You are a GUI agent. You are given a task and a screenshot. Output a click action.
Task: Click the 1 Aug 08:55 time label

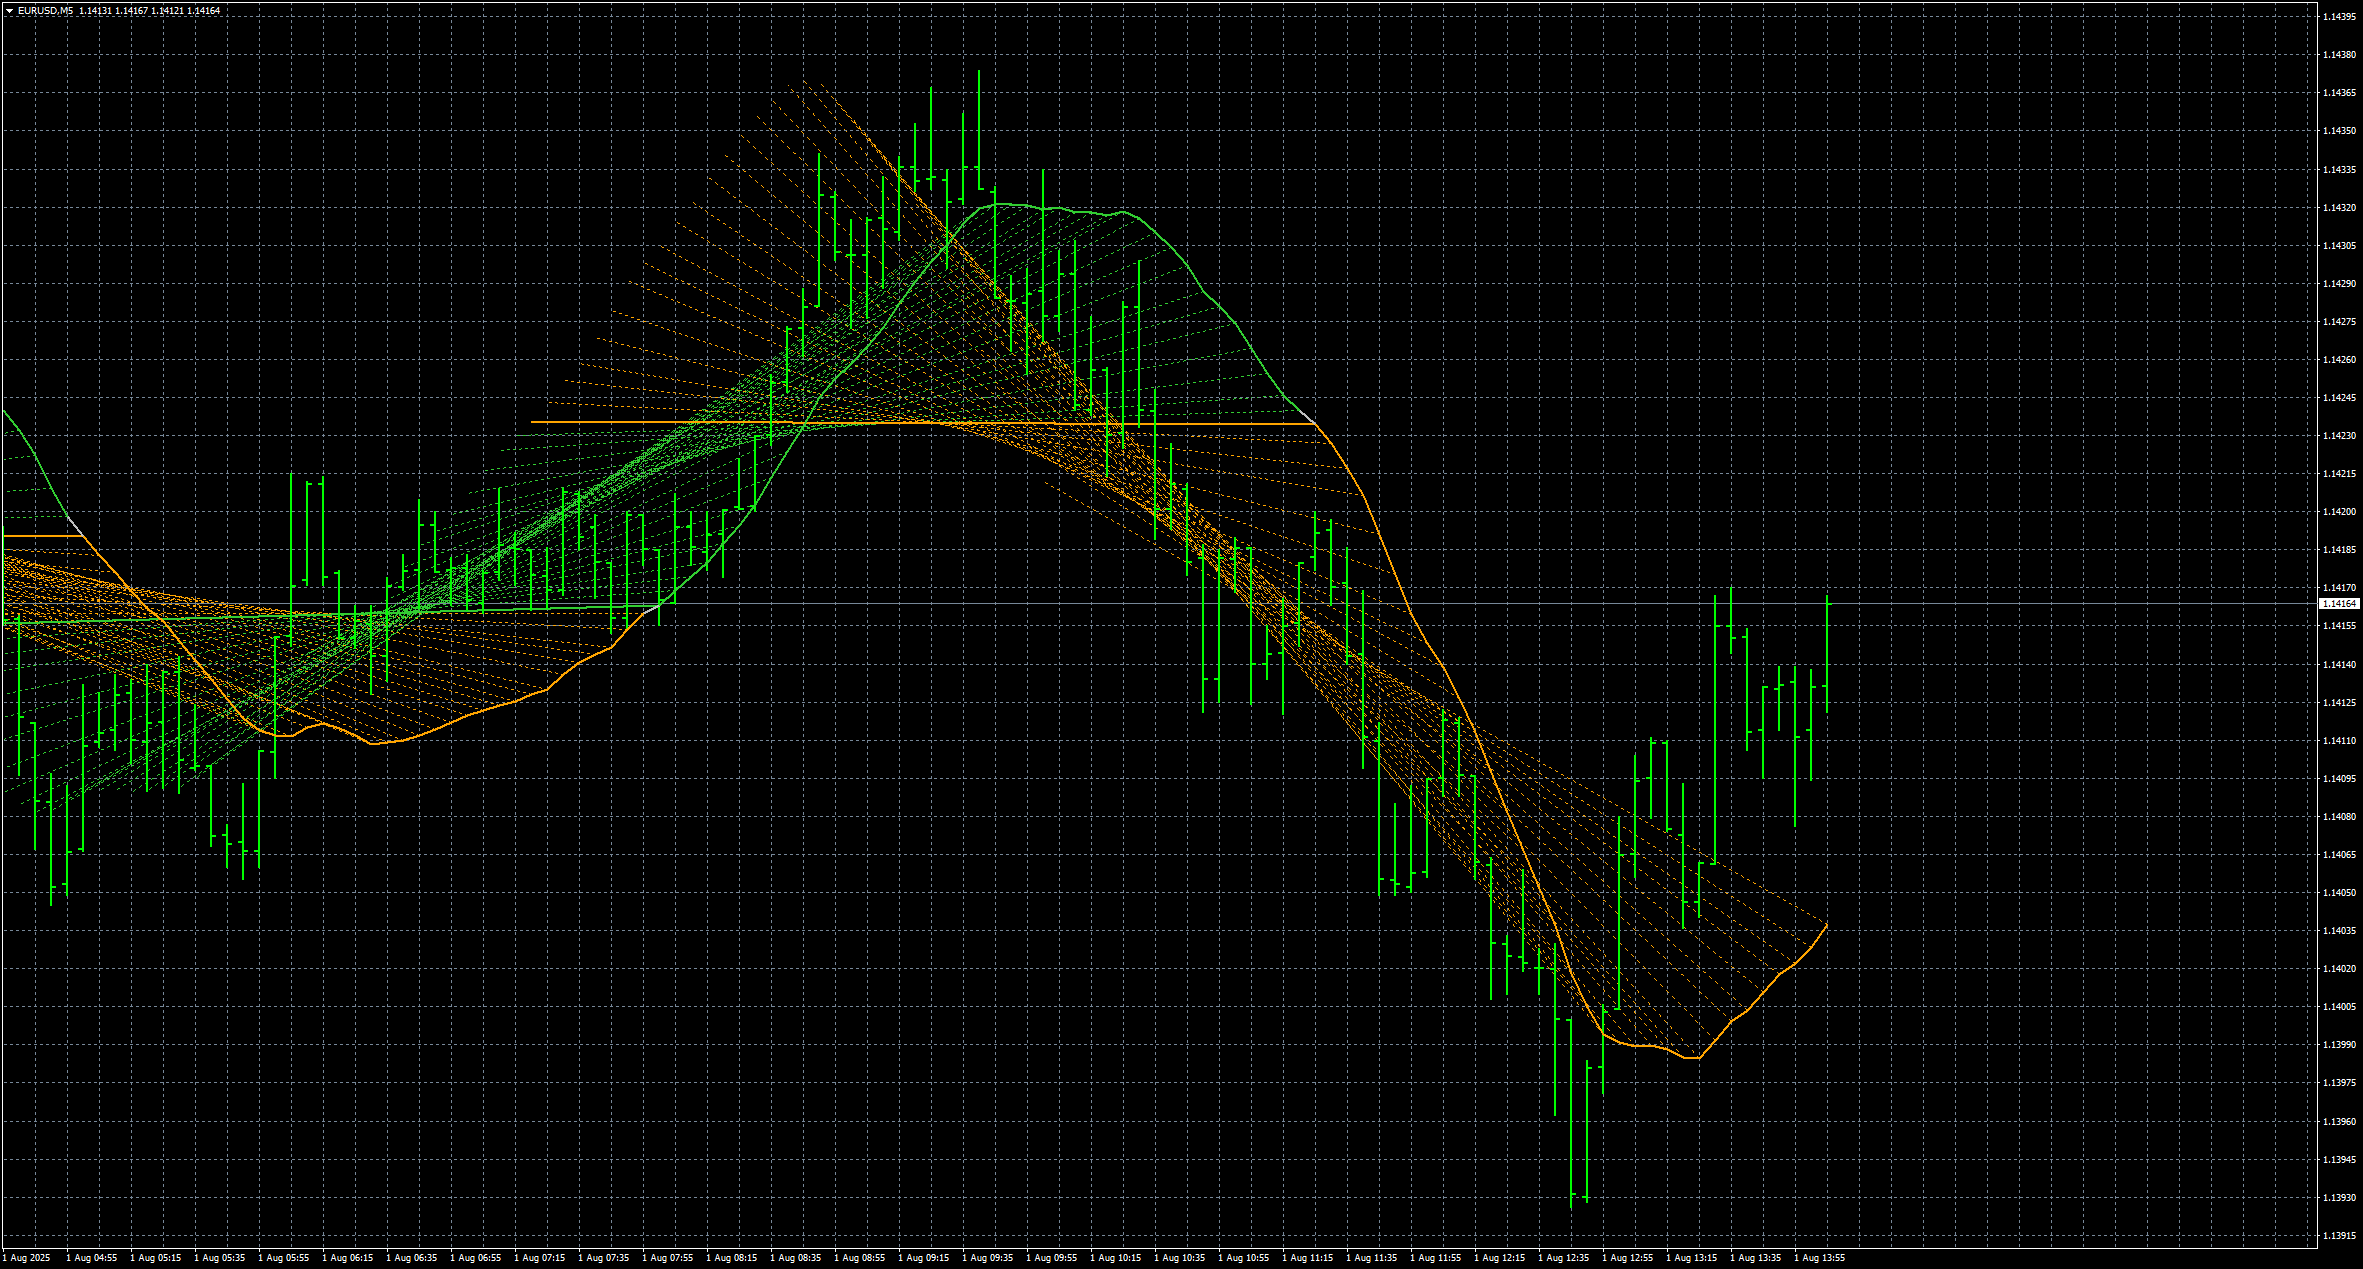[859, 1258]
